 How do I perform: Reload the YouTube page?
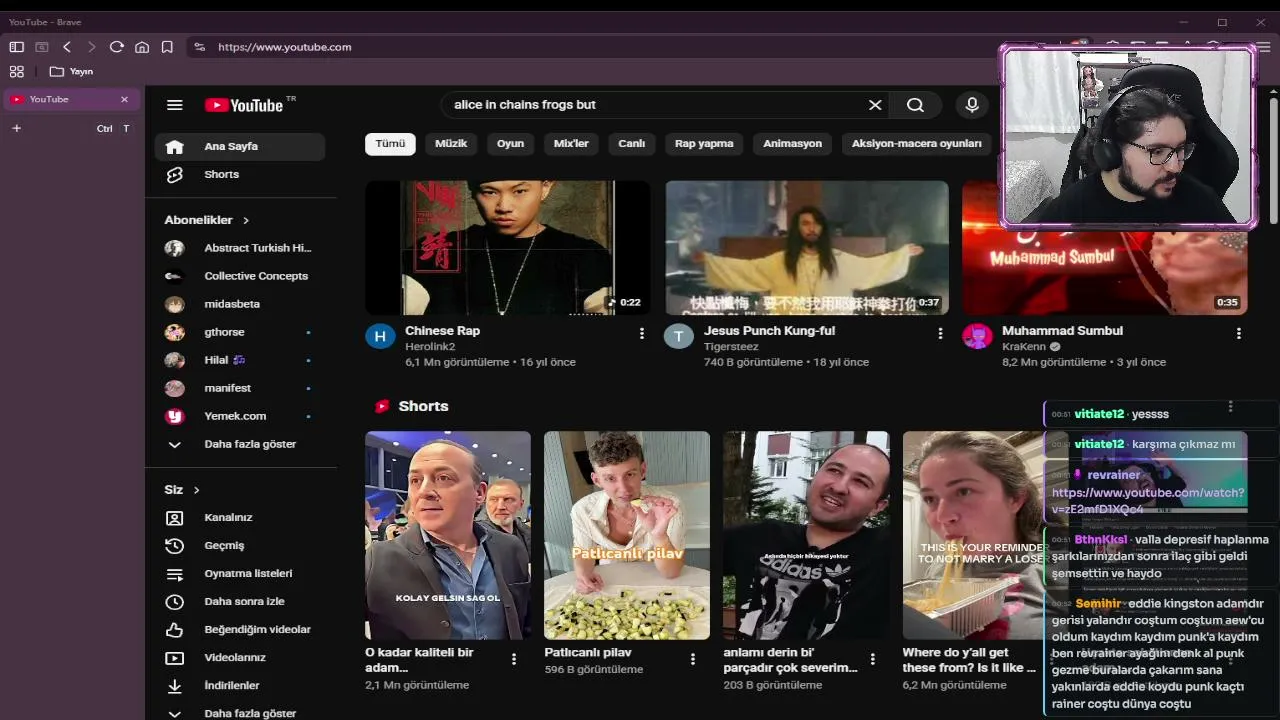point(116,47)
